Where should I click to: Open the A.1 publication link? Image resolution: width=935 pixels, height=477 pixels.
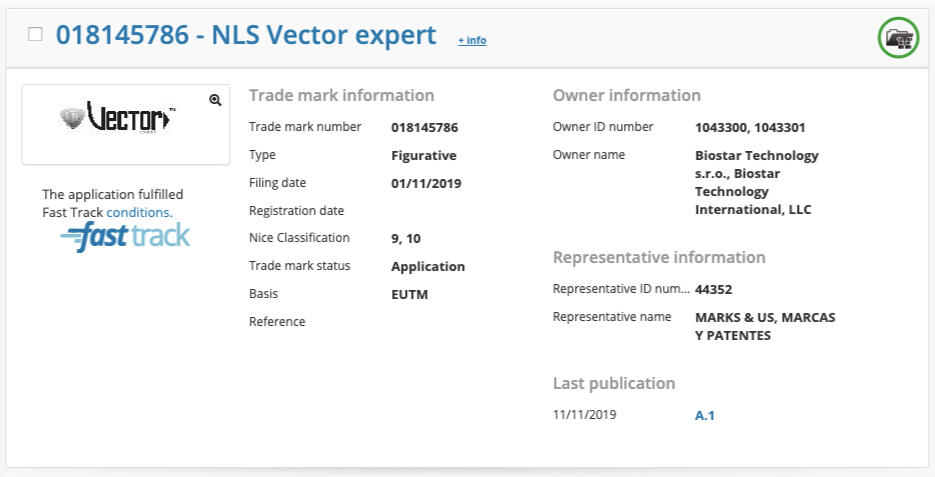pyautogui.click(x=705, y=415)
